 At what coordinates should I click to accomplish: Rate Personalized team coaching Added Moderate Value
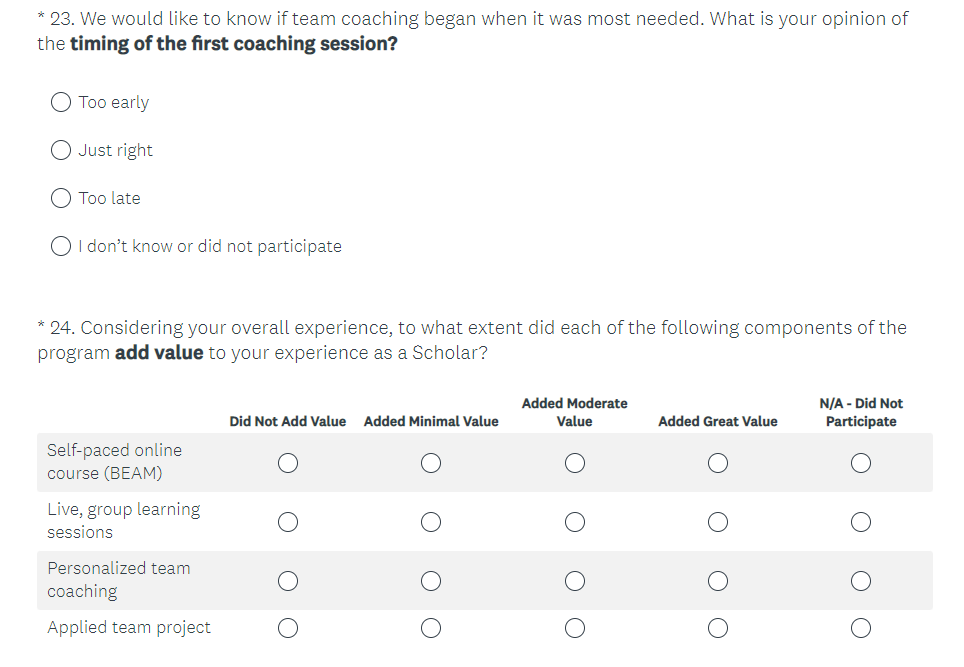point(574,581)
